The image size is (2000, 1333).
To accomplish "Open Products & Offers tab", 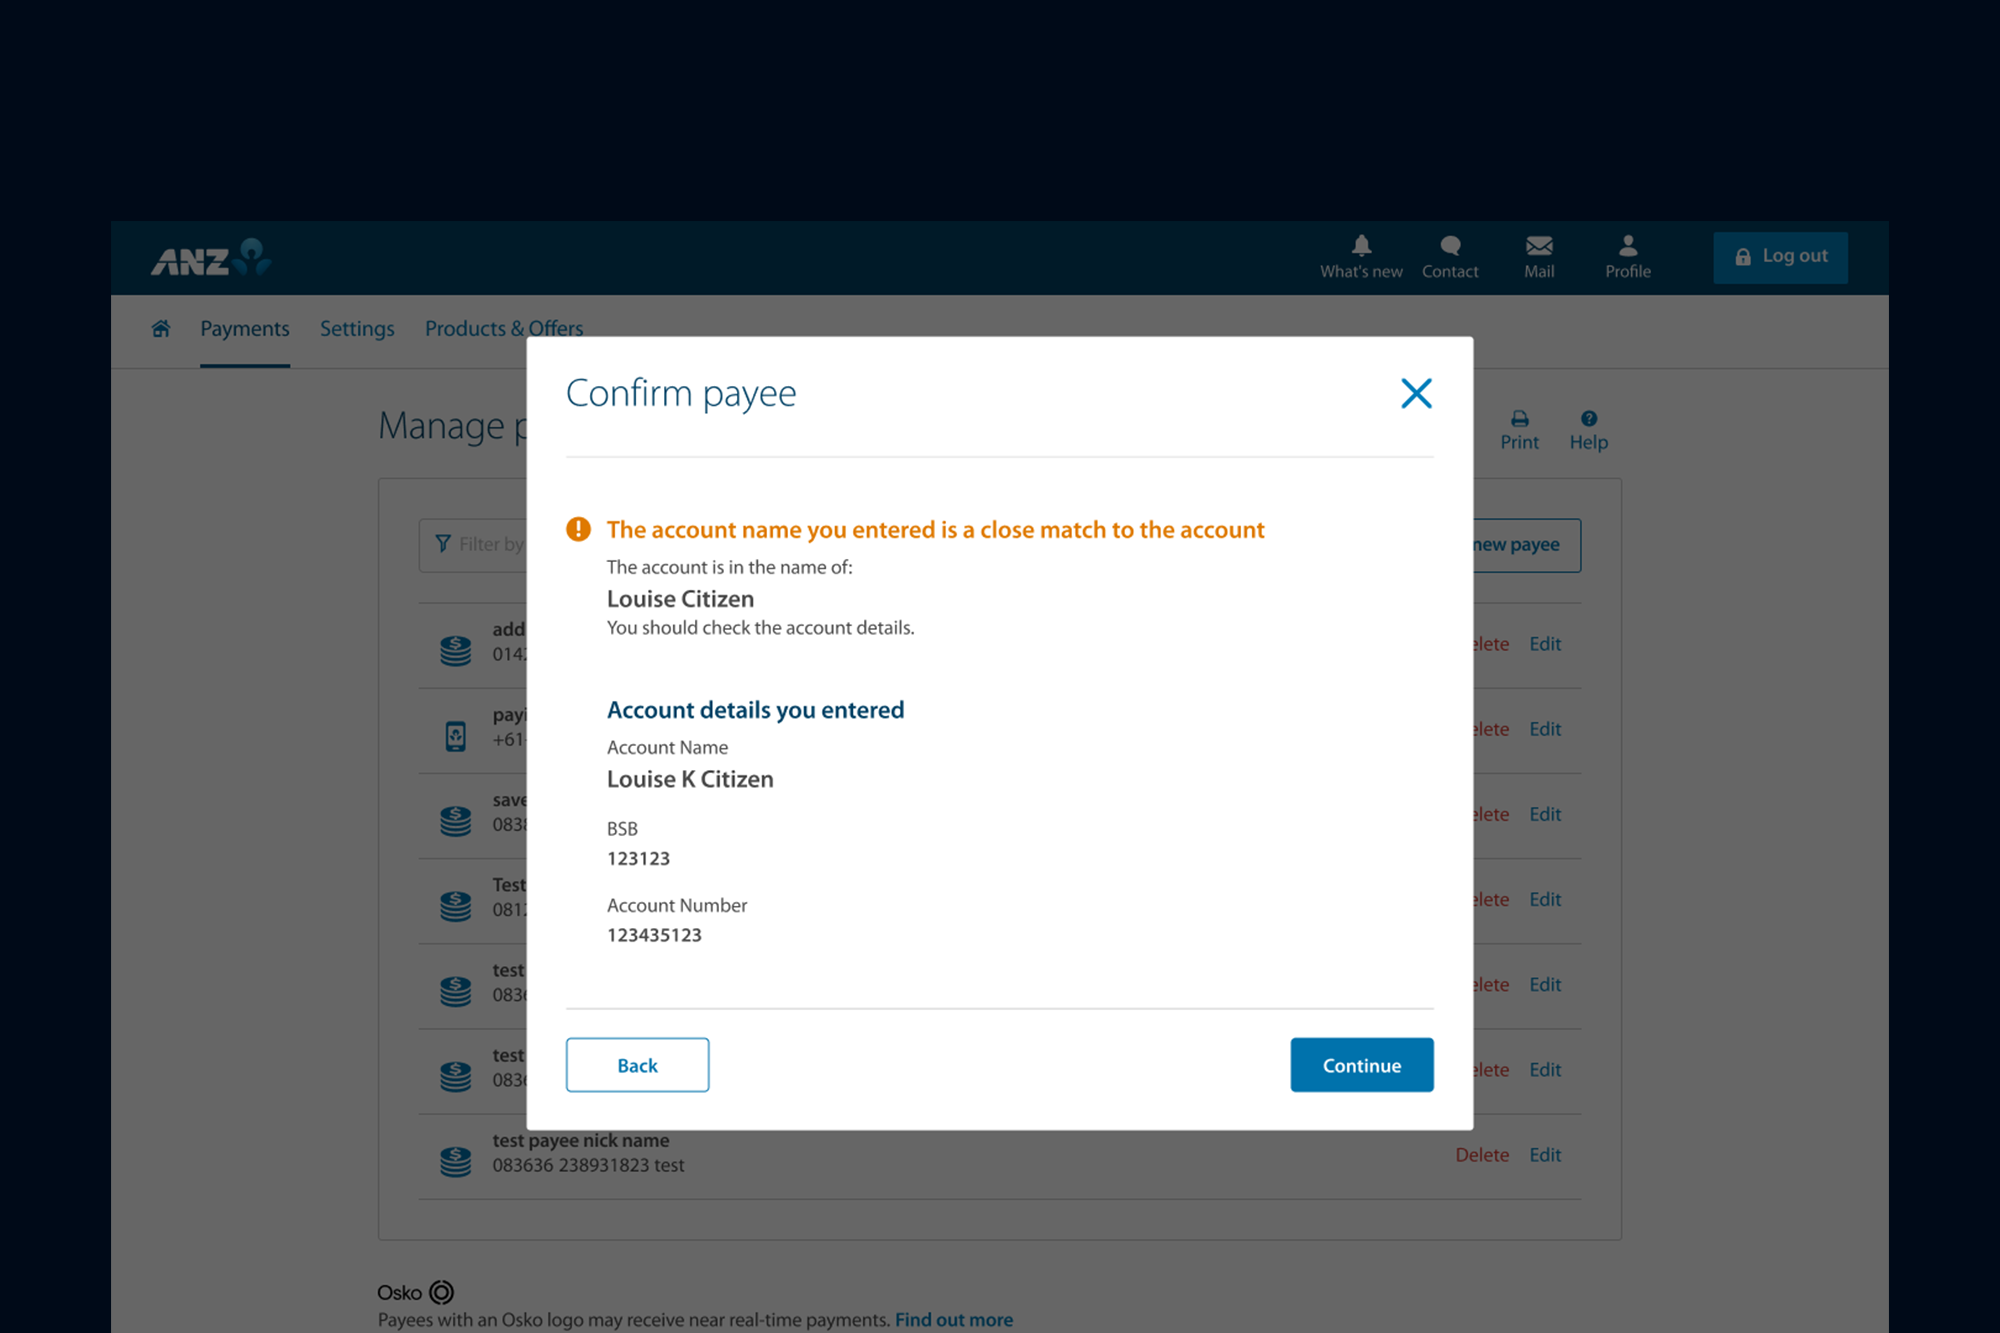I will coord(504,329).
